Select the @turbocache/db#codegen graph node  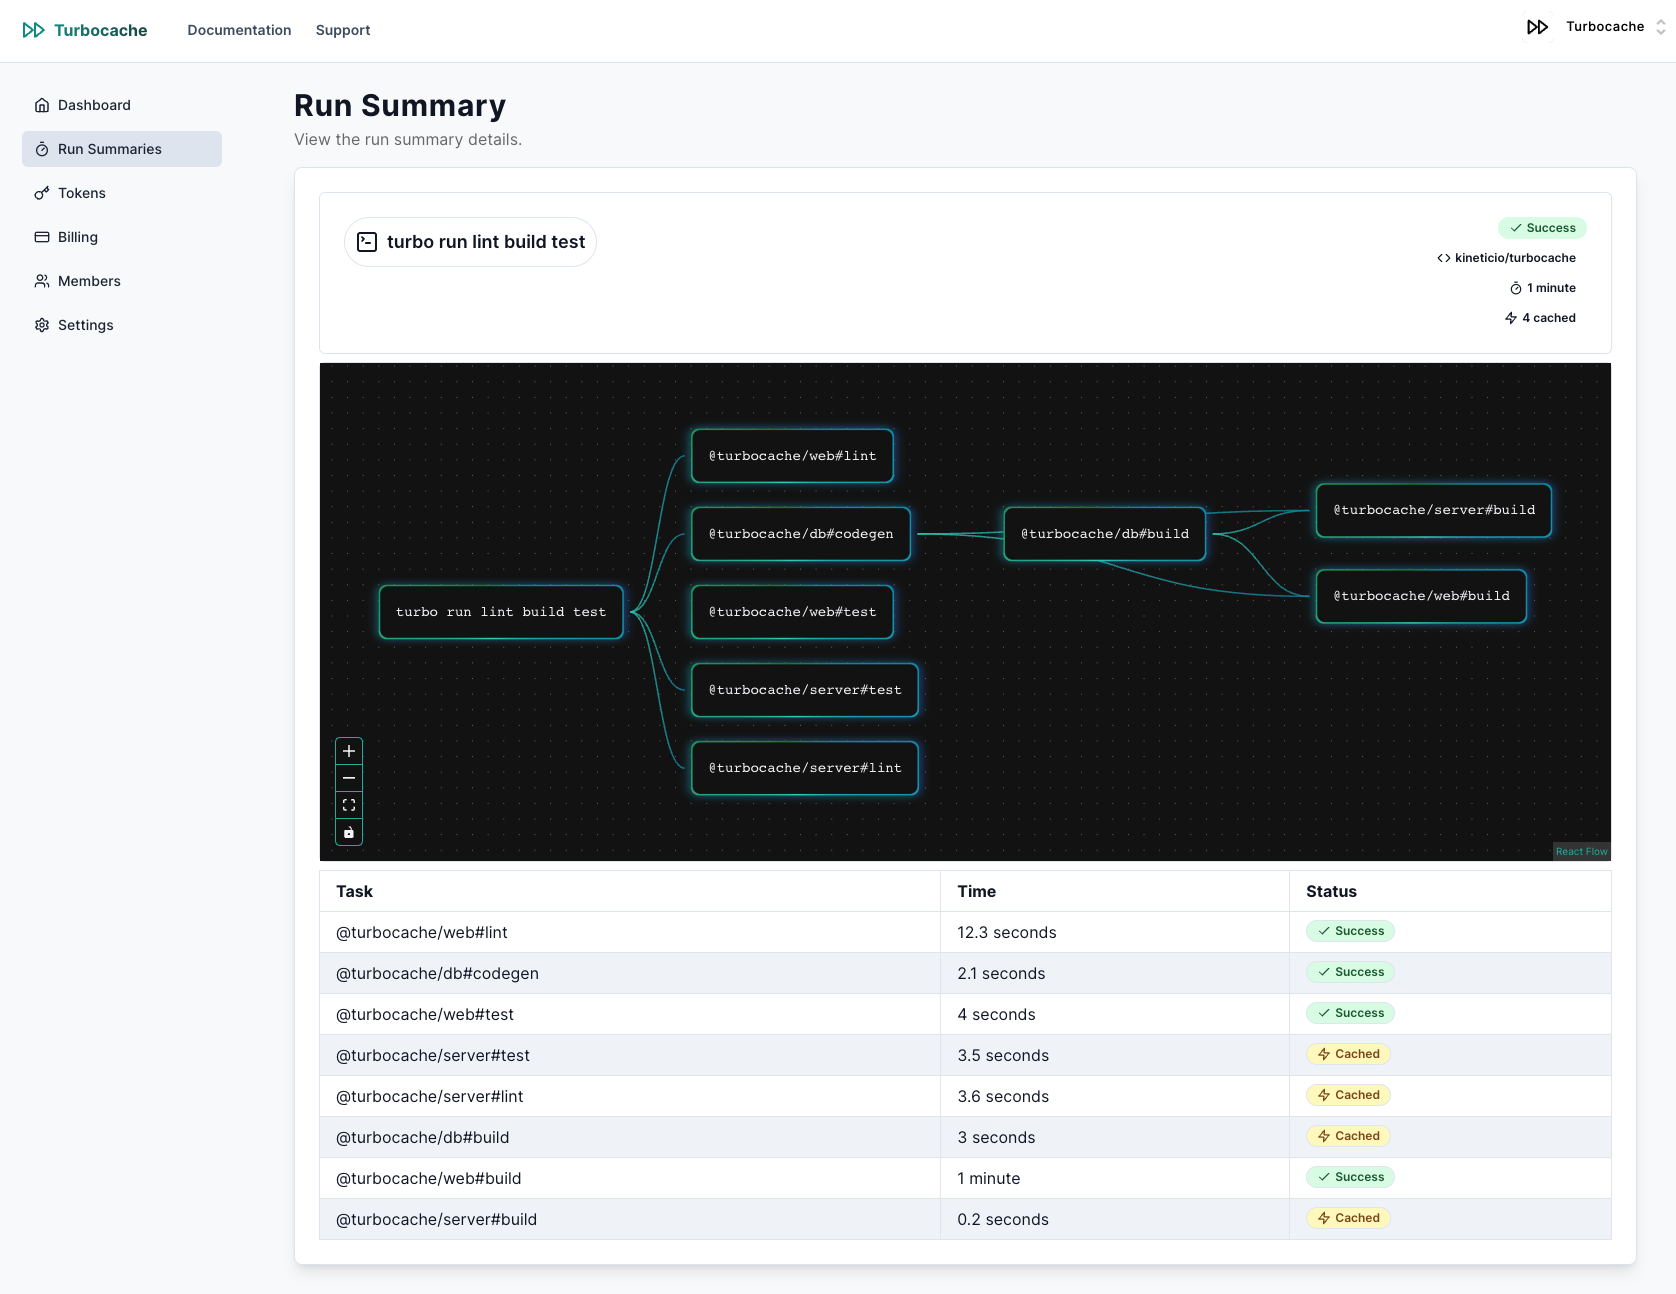click(x=801, y=534)
